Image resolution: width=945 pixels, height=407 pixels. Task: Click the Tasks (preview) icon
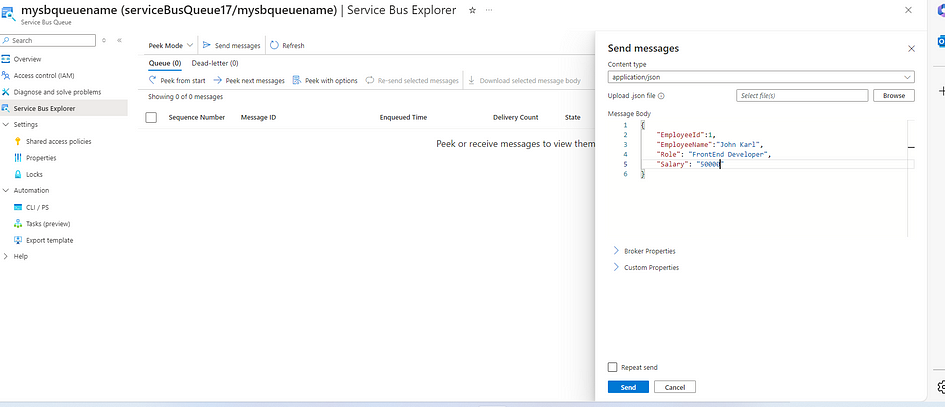pos(18,224)
